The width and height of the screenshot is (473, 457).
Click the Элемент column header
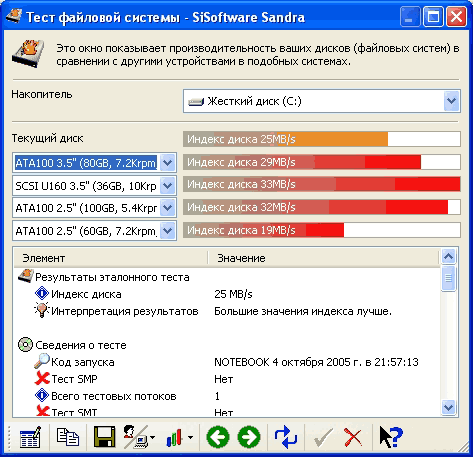click(111, 258)
